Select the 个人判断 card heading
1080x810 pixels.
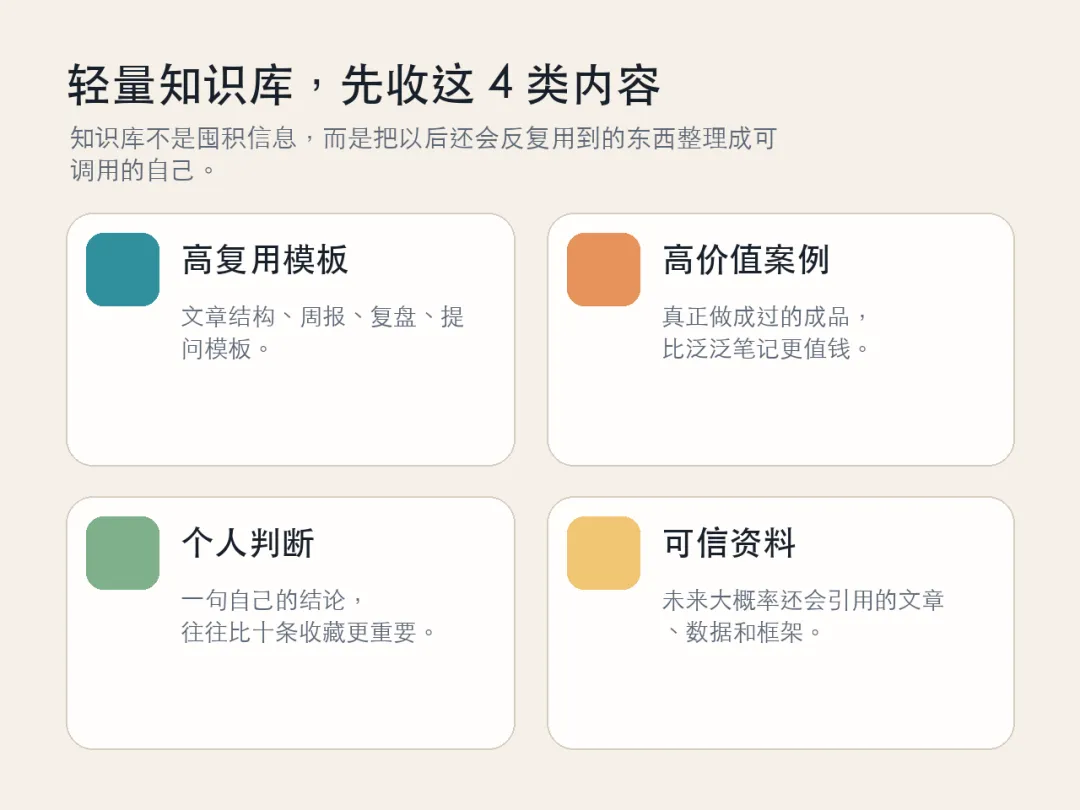tap(248, 544)
